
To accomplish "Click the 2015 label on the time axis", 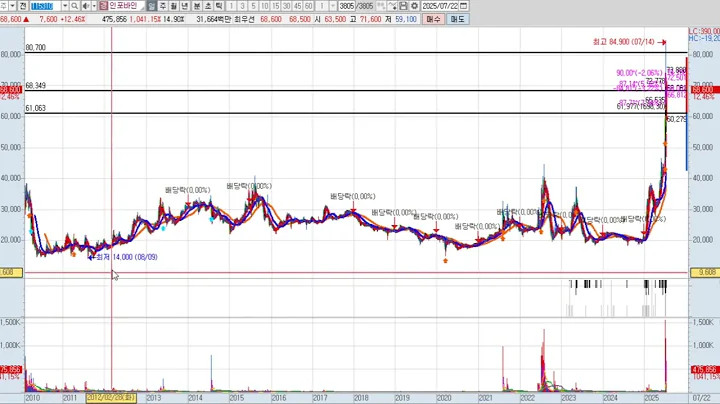I will pyautogui.click(x=236, y=398).
